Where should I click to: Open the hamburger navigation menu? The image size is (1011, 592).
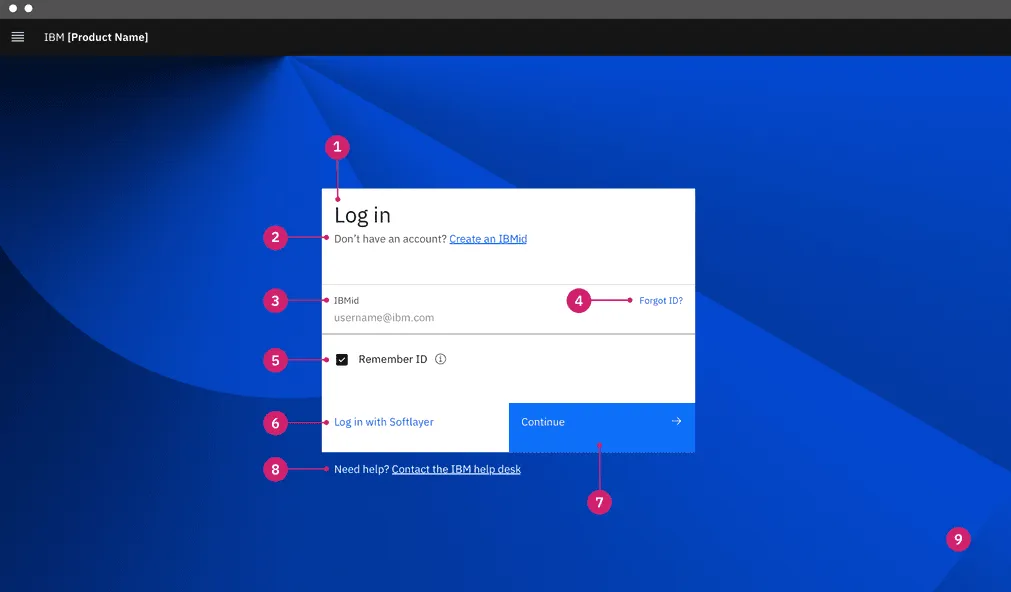coord(17,37)
